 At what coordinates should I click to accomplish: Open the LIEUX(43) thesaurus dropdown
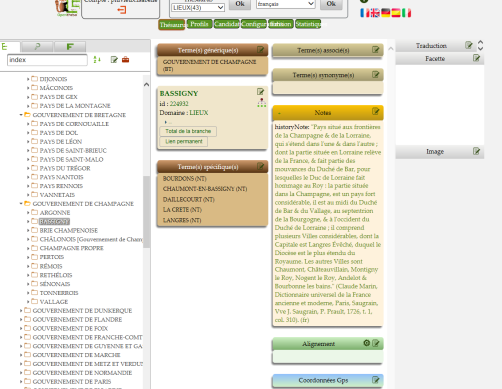coord(198,7)
